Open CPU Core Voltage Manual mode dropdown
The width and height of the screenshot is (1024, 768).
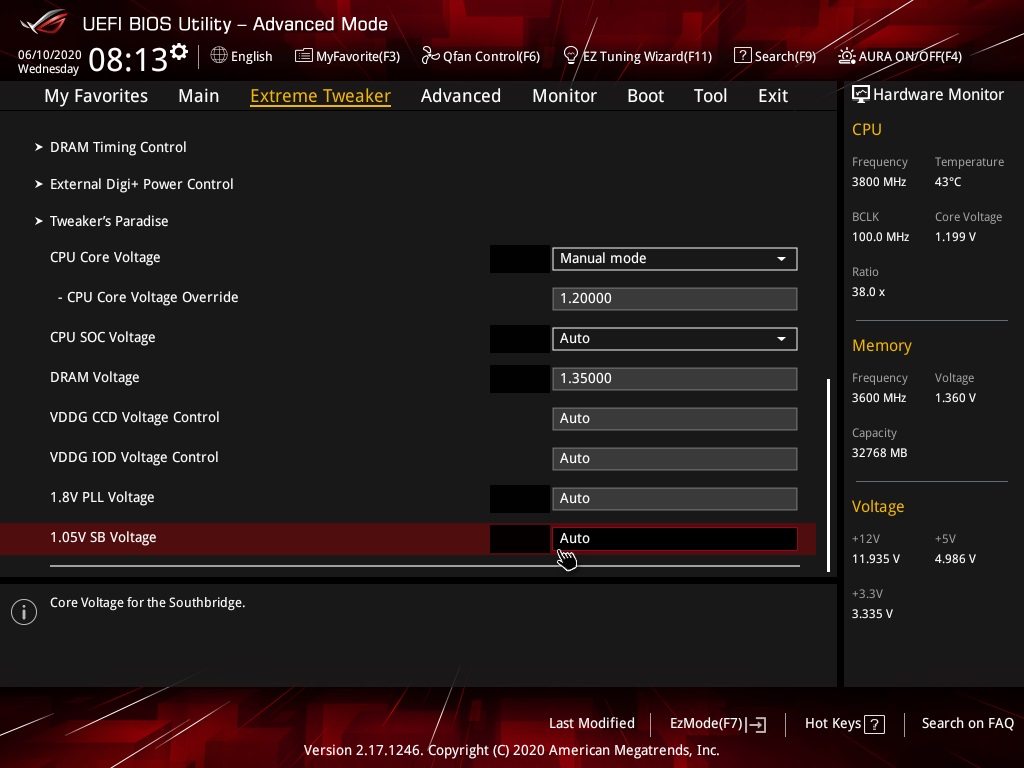point(675,259)
